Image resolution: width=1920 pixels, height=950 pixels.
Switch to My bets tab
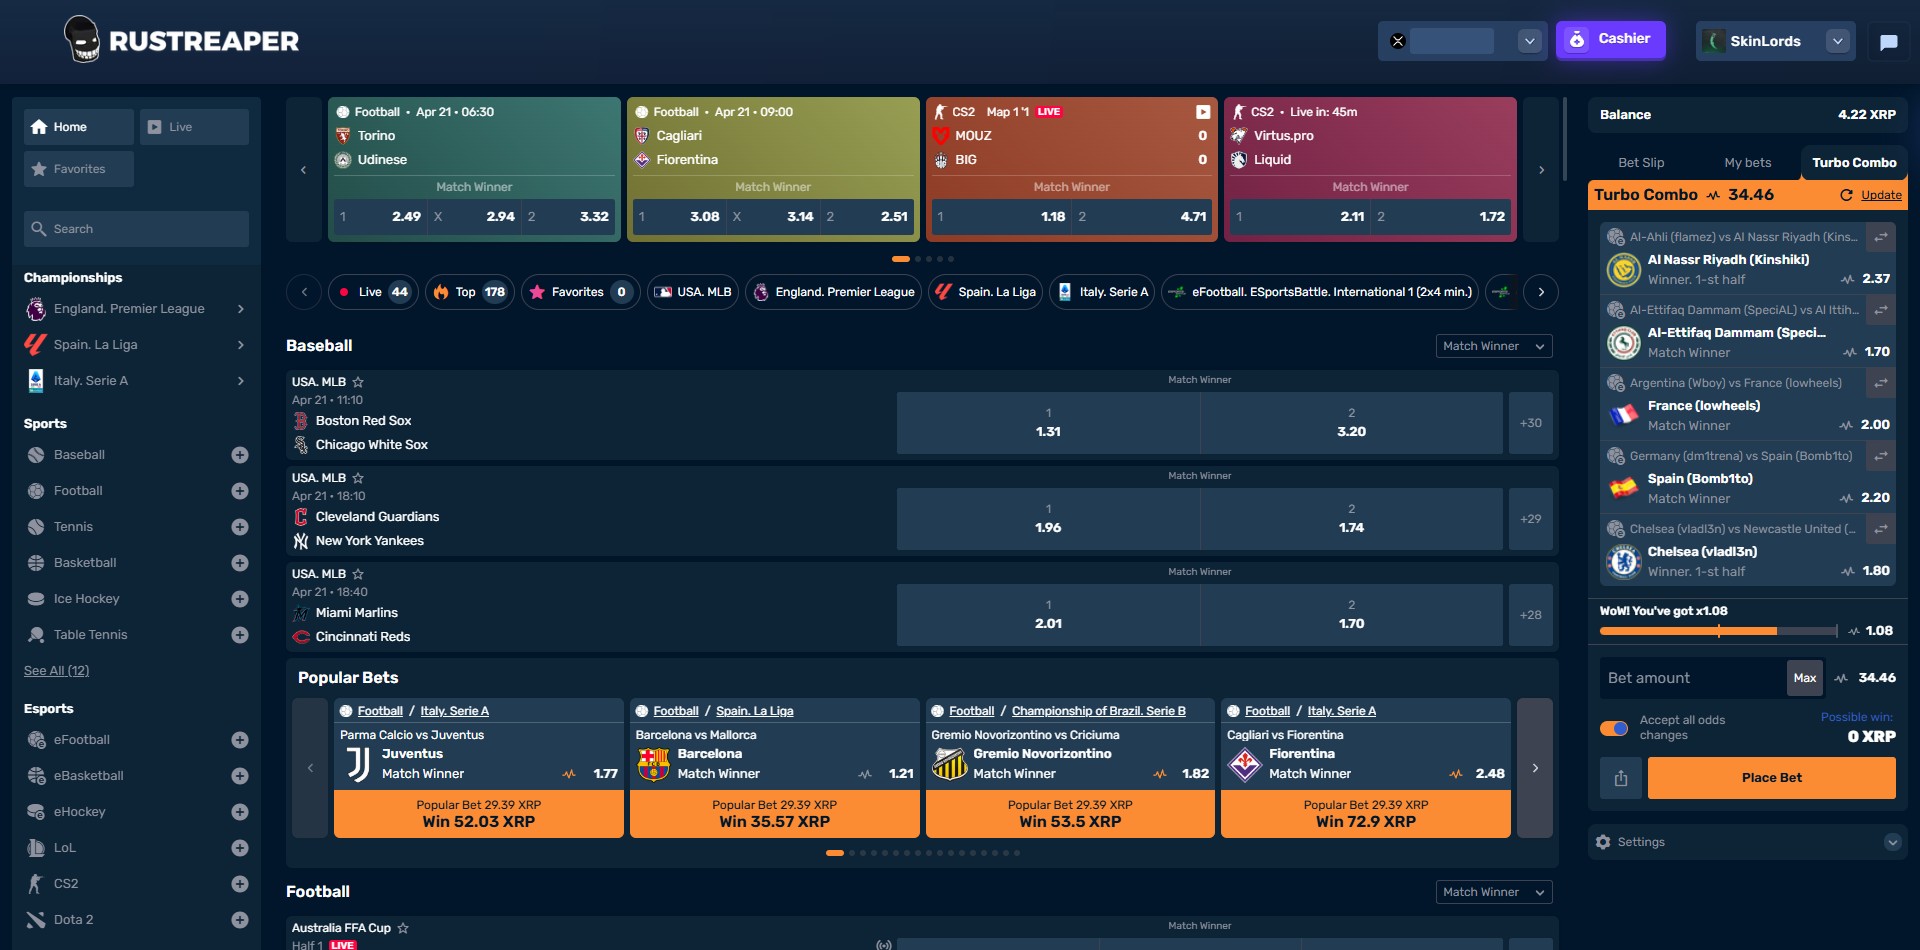(1747, 163)
